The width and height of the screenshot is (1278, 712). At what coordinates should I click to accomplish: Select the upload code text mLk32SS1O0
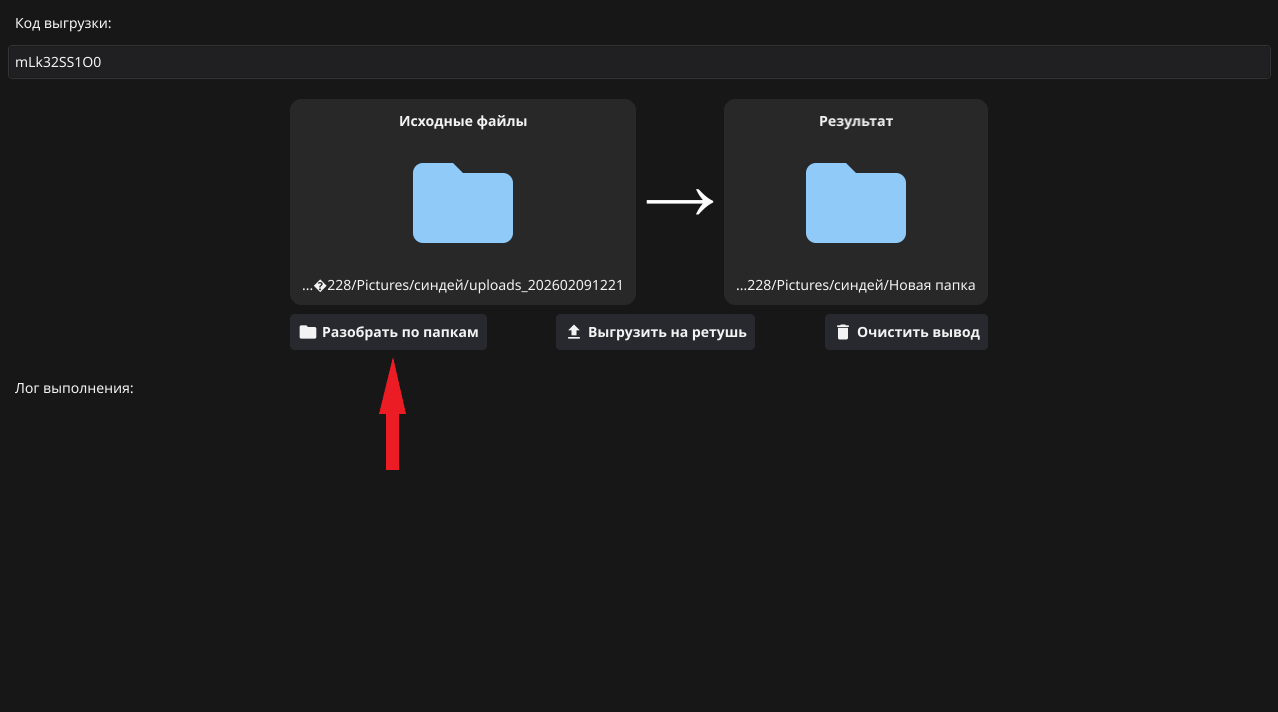tap(58, 62)
